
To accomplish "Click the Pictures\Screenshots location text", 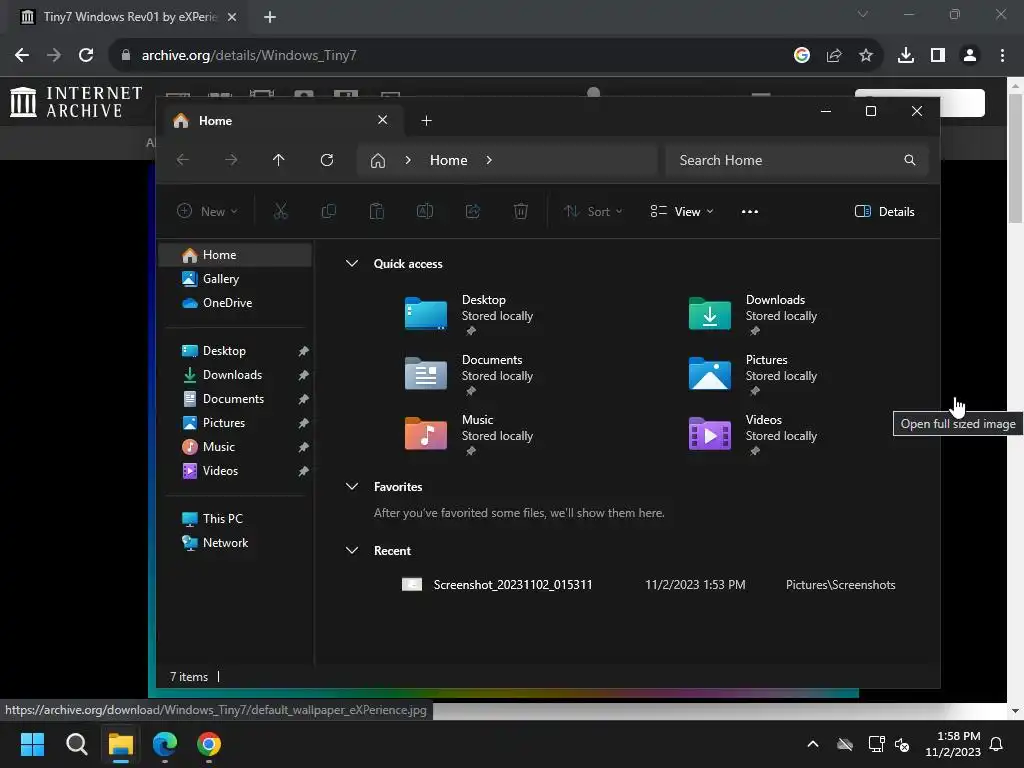I will [x=840, y=585].
